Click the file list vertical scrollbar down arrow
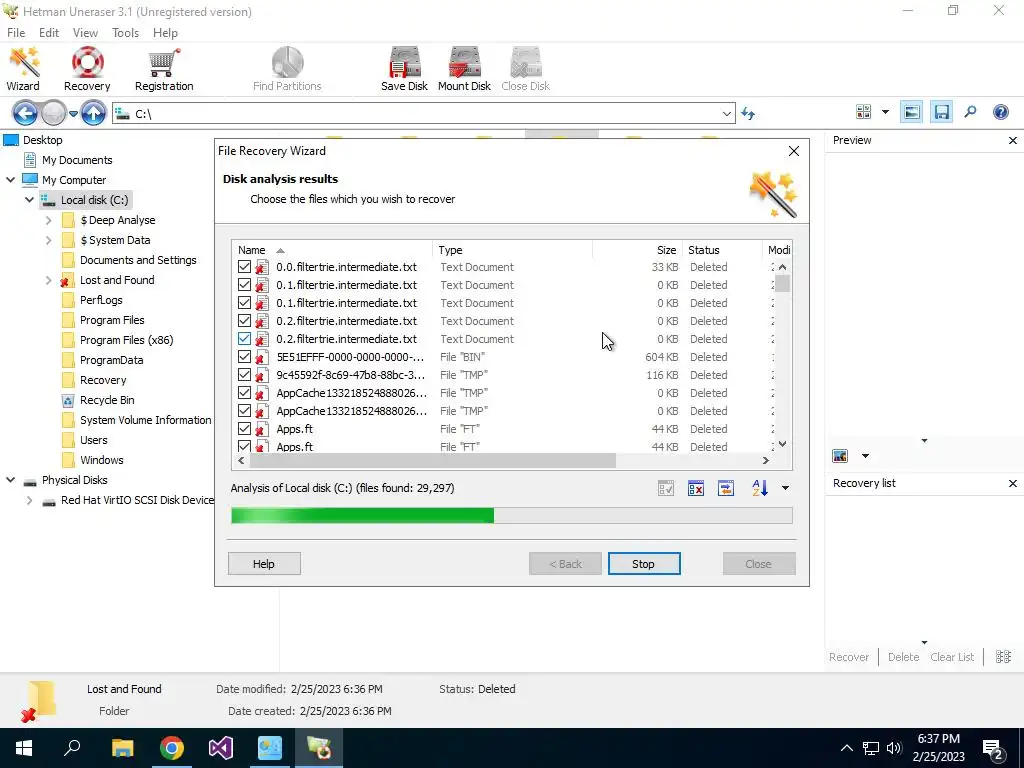1024x768 pixels. tap(782, 443)
